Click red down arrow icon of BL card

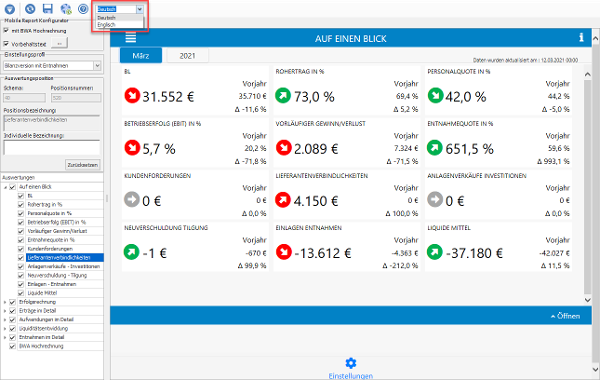pyautogui.click(x=132, y=96)
